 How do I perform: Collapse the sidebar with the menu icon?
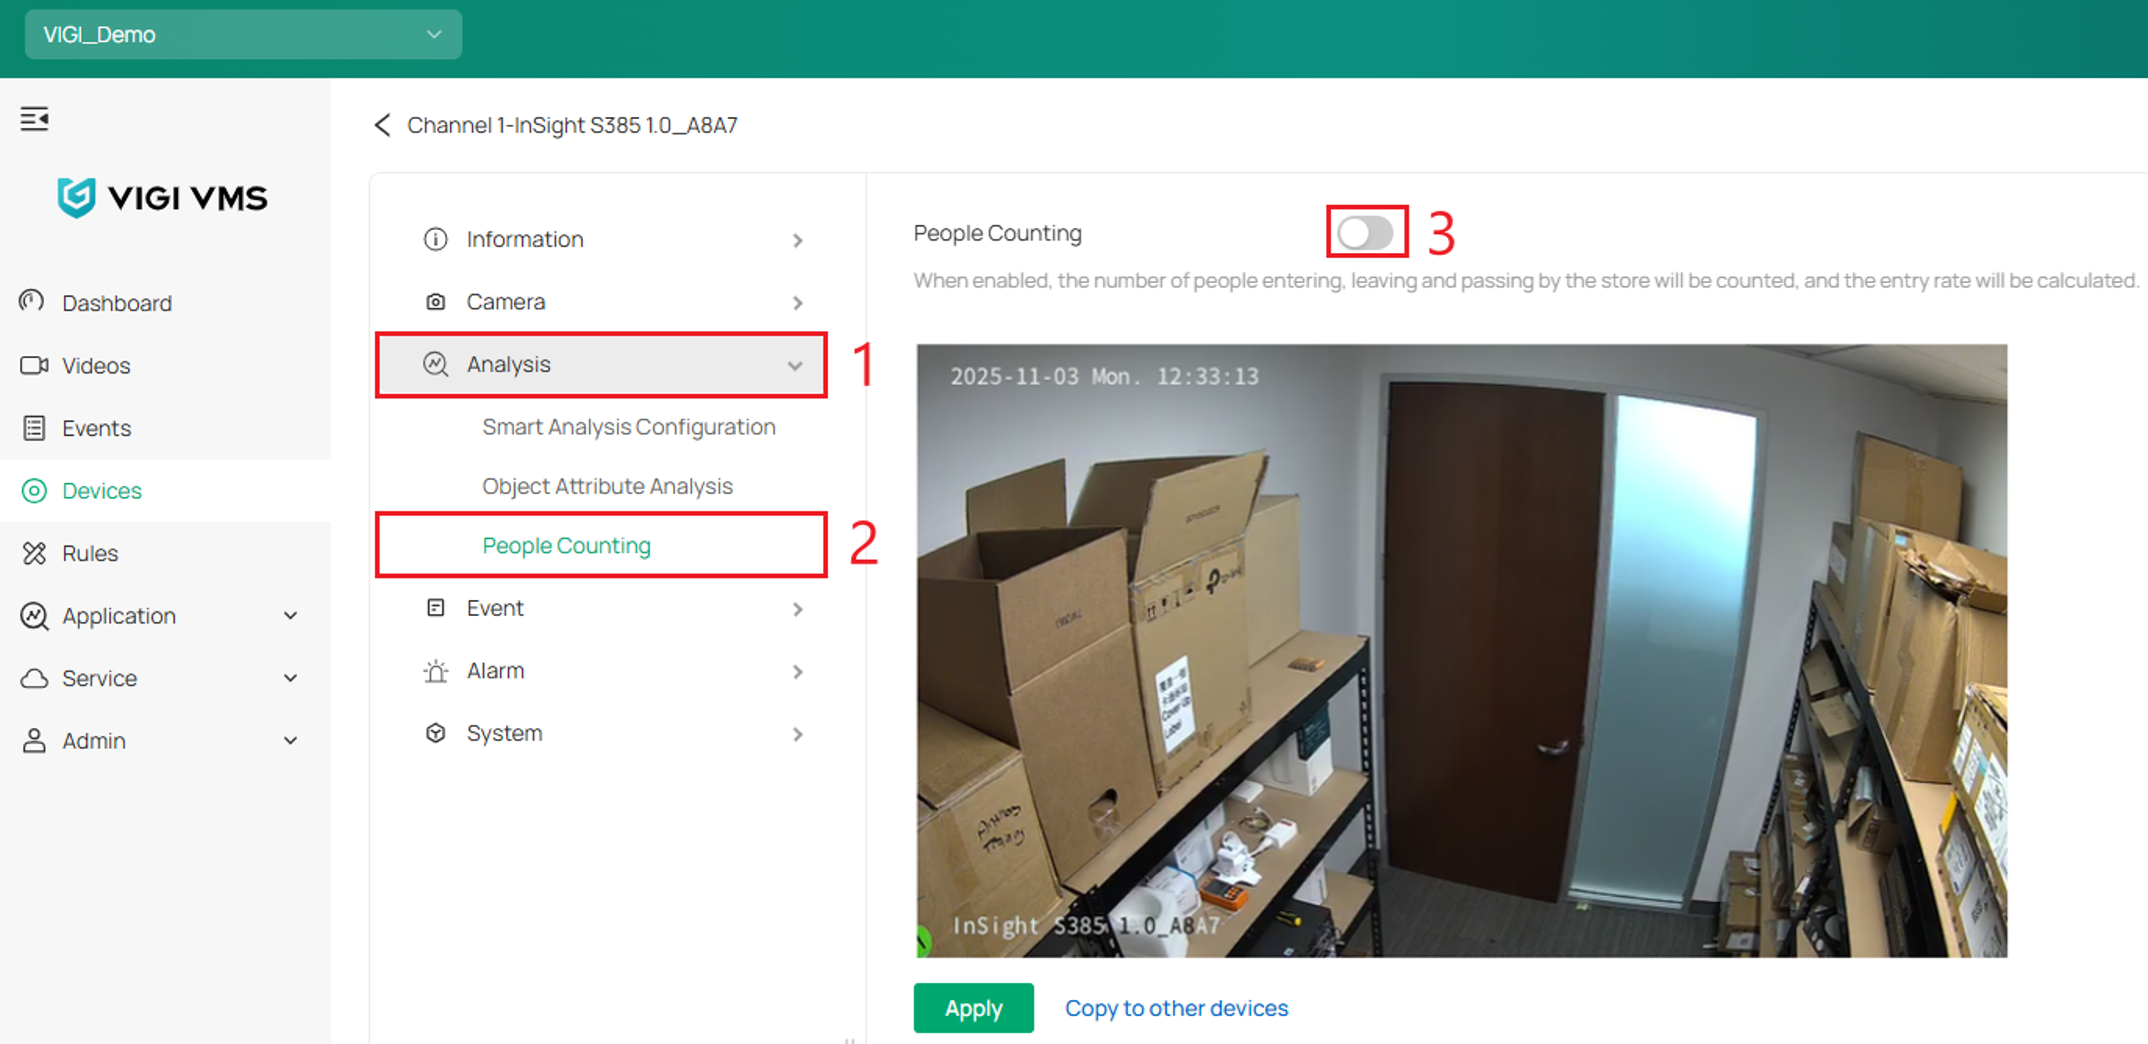(x=34, y=119)
